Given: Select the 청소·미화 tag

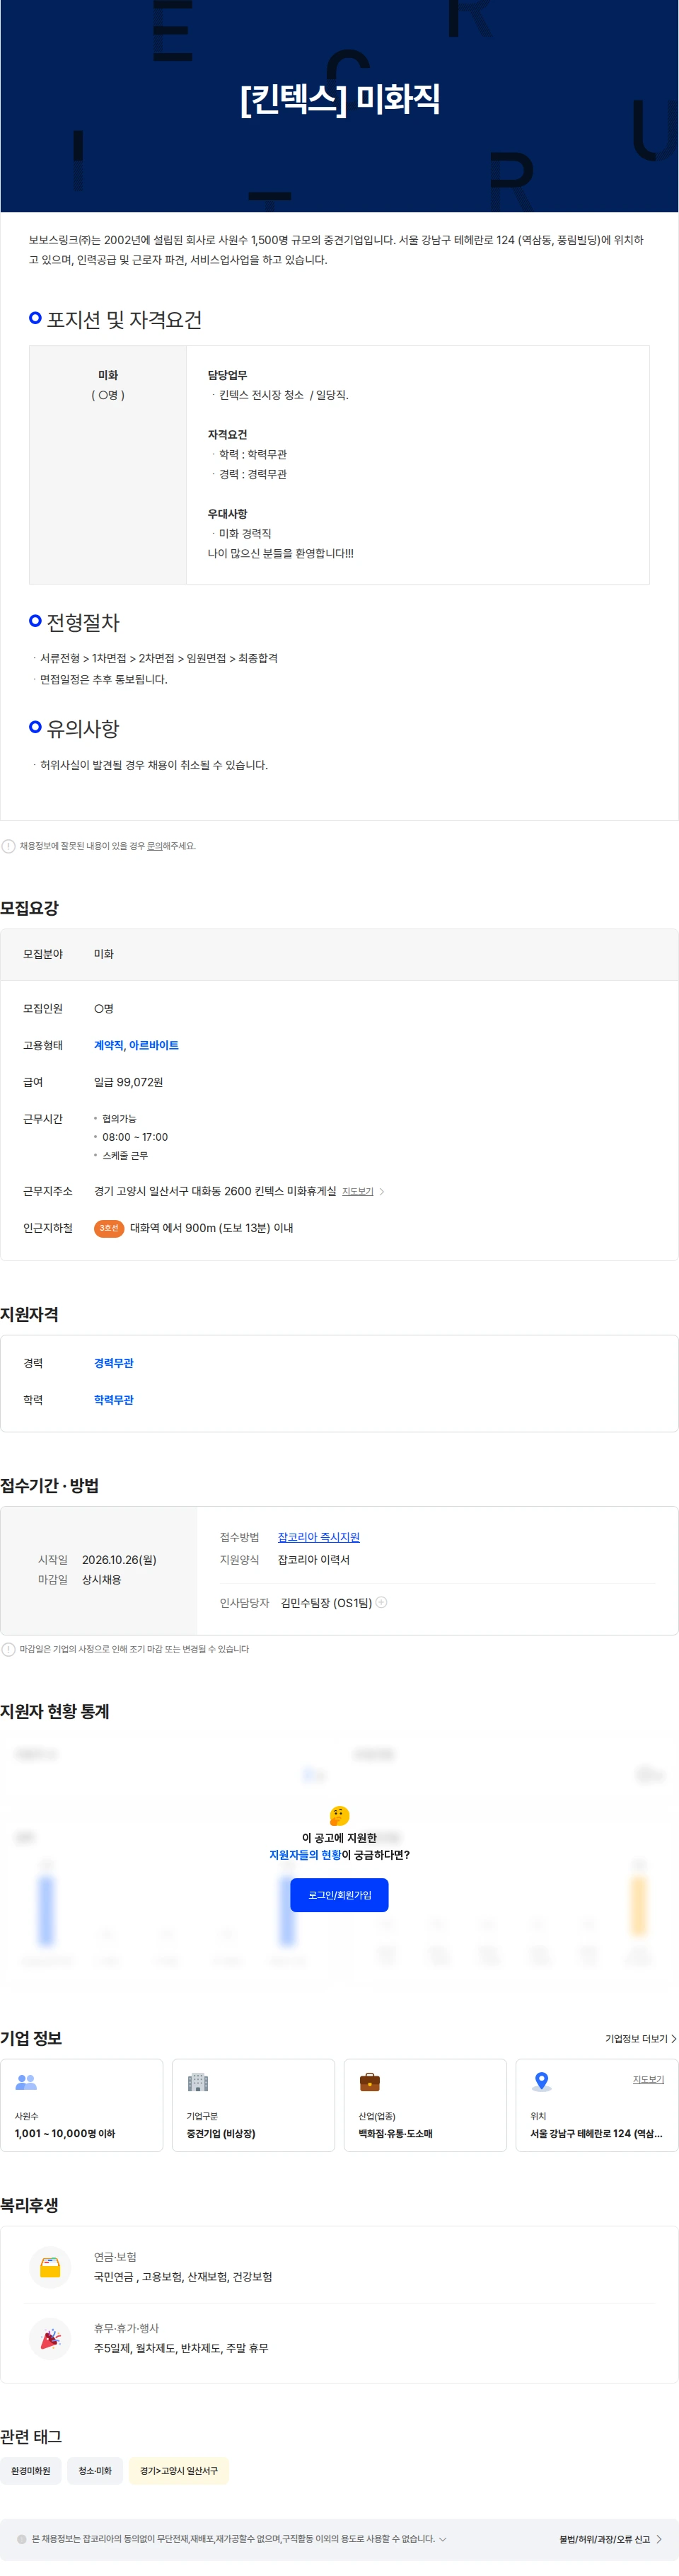Looking at the screenshot, I should coord(95,2470).
